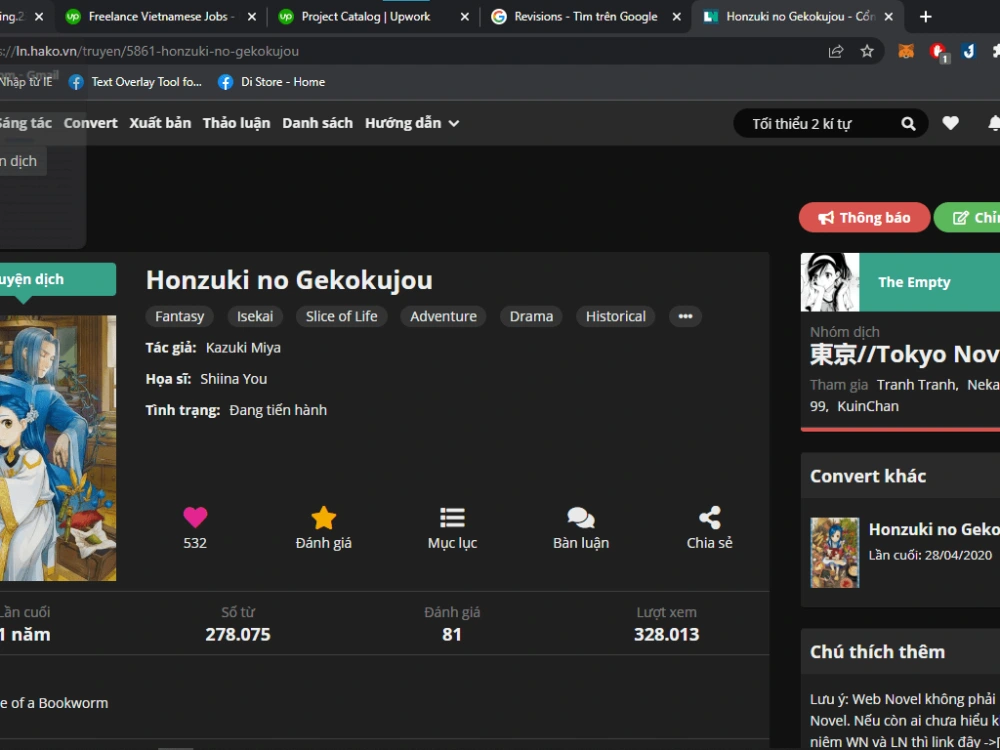Select the Isekai genre tag
Image resolution: width=1000 pixels, height=750 pixels.
(x=255, y=316)
